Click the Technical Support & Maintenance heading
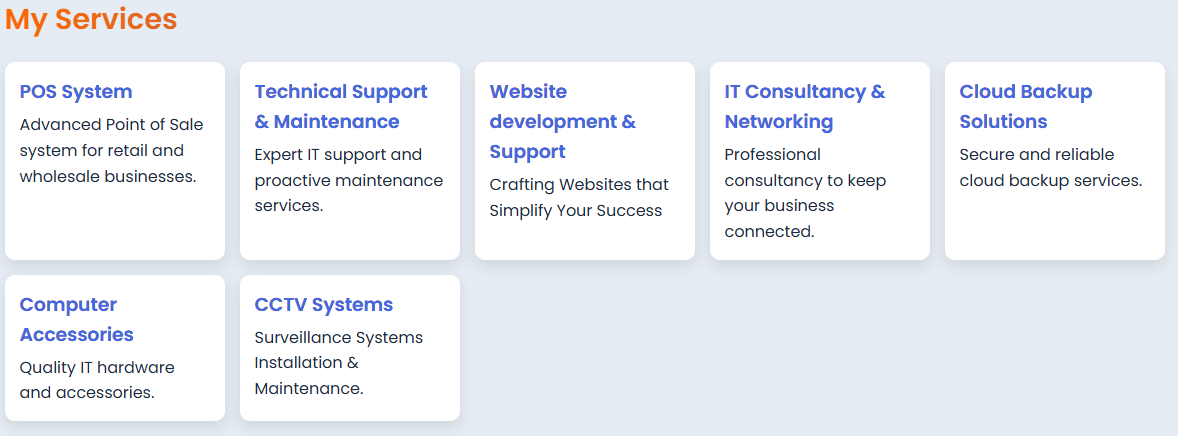 click(341, 107)
